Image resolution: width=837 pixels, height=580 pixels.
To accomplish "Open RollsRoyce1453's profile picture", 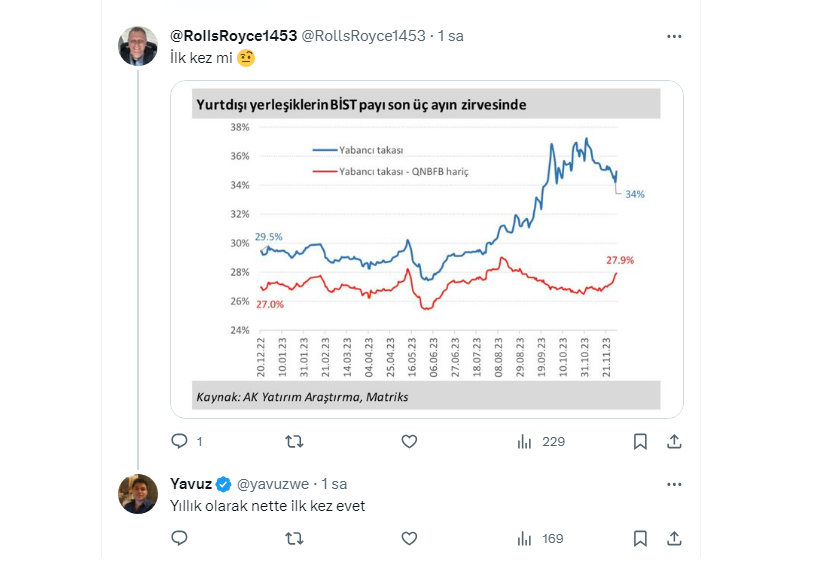I will coord(138,46).
